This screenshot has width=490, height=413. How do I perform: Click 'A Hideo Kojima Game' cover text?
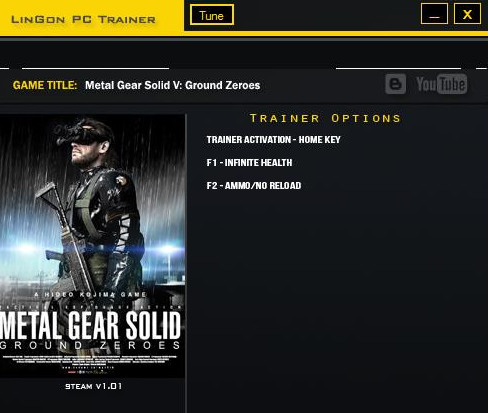click(90, 295)
